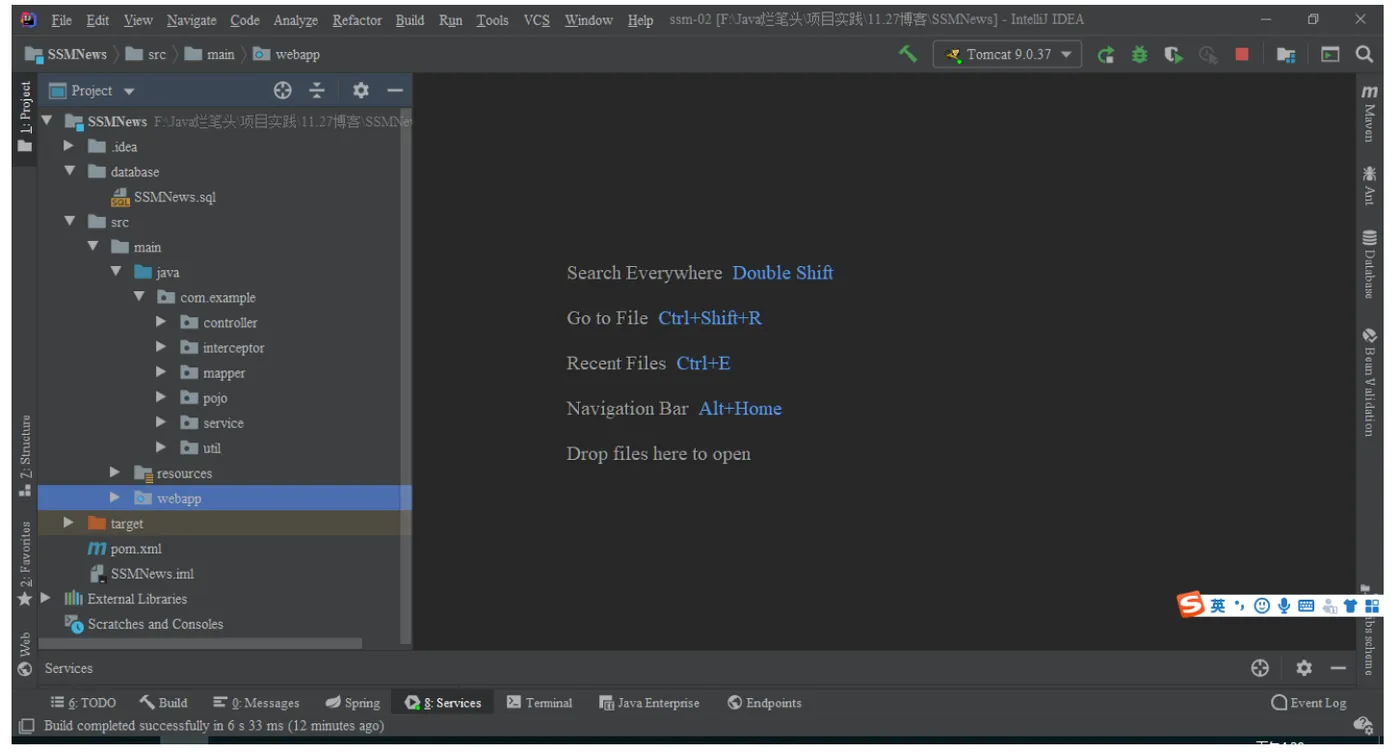Image resolution: width=1400 pixels, height=753 pixels.
Task: Open the Bean Validation tool window
Action: 1369,382
